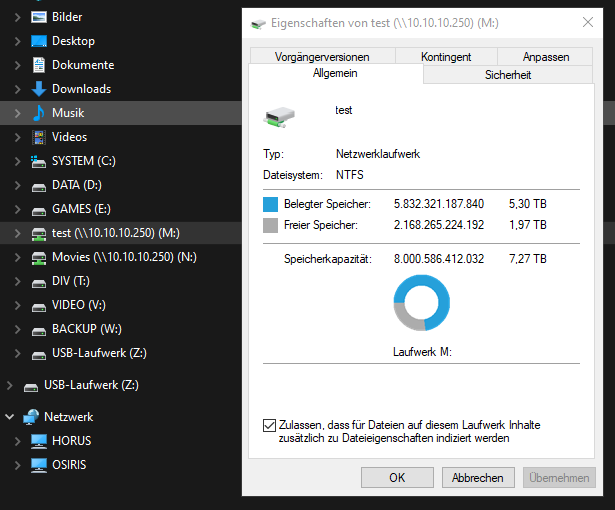
Task: Click the Videos film icon
Action: tap(39, 137)
